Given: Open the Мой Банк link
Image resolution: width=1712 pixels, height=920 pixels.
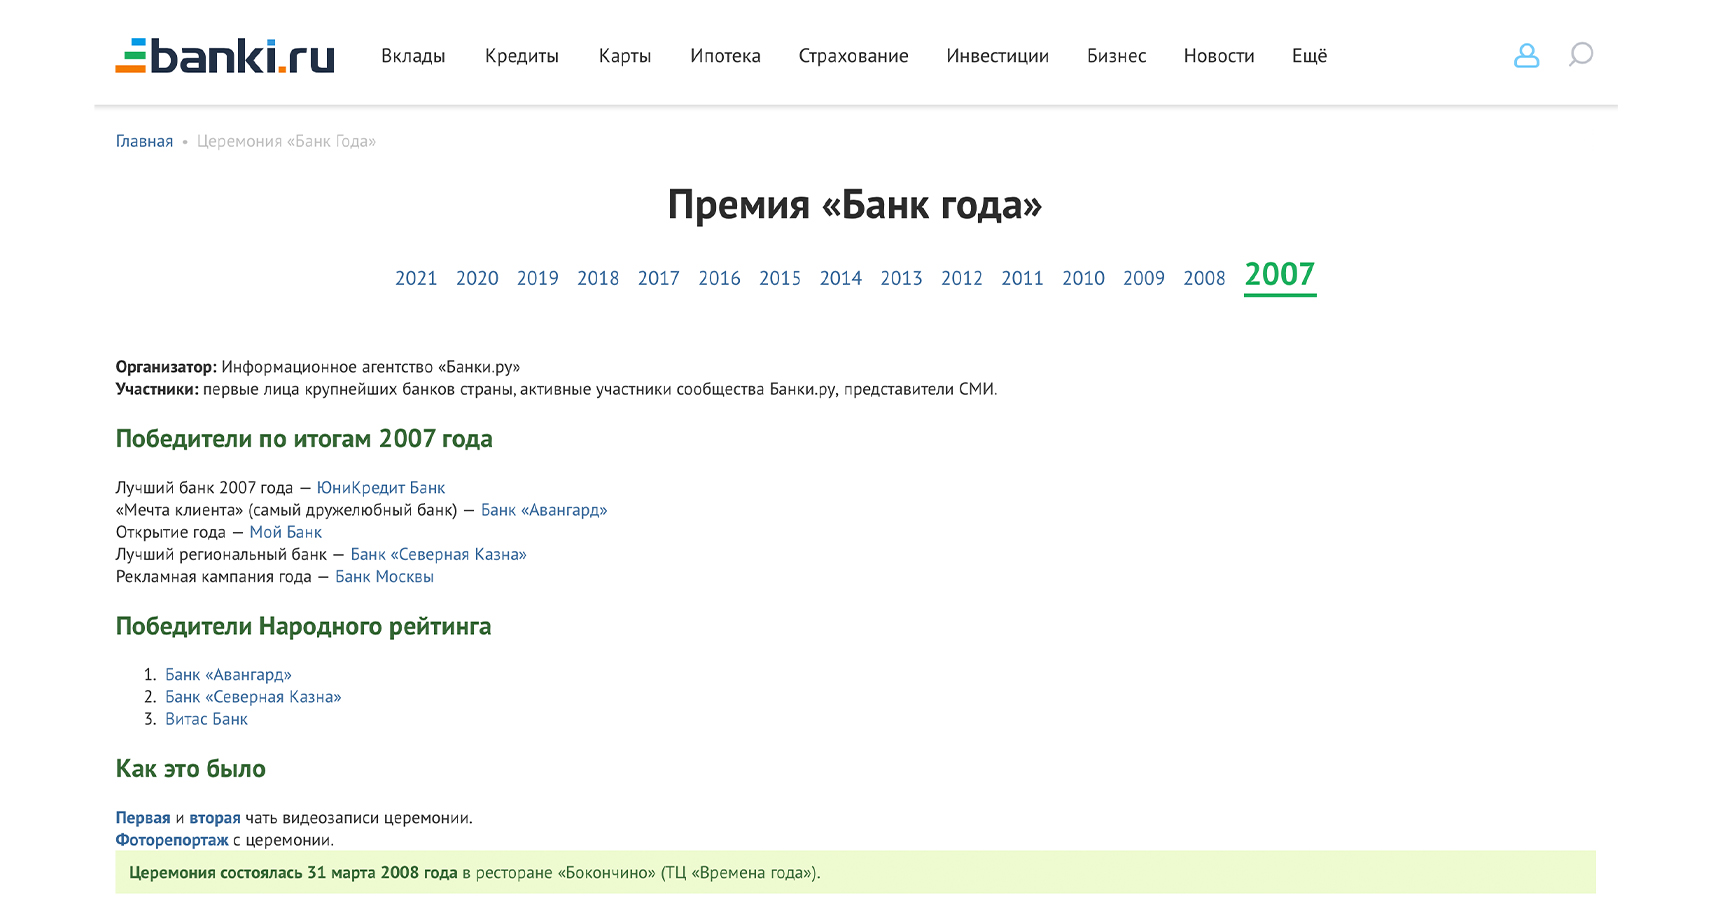Looking at the screenshot, I should tap(285, 532).
